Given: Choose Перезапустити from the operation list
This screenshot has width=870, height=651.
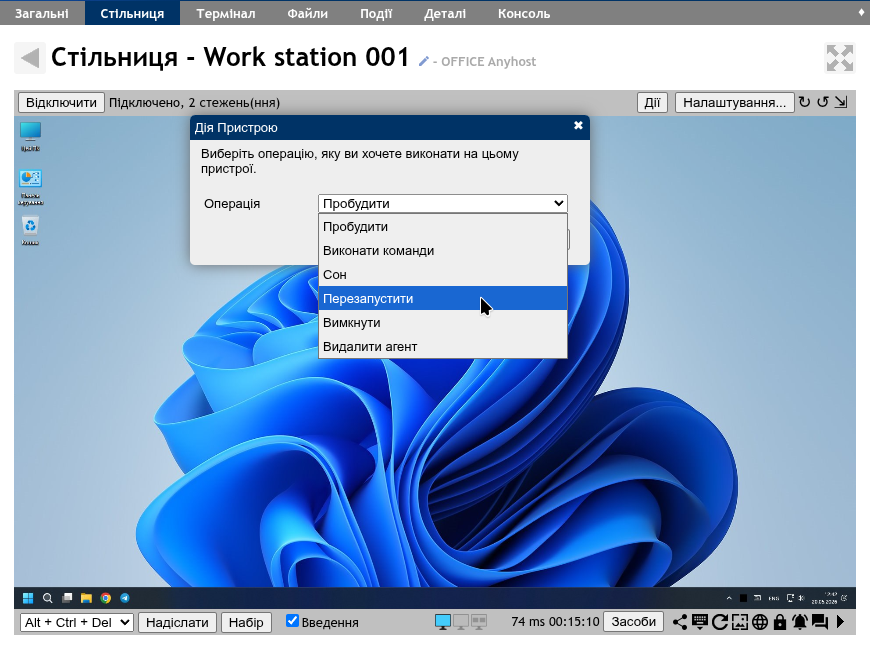Looking at the screenshot, I should (x=443, y=298).
